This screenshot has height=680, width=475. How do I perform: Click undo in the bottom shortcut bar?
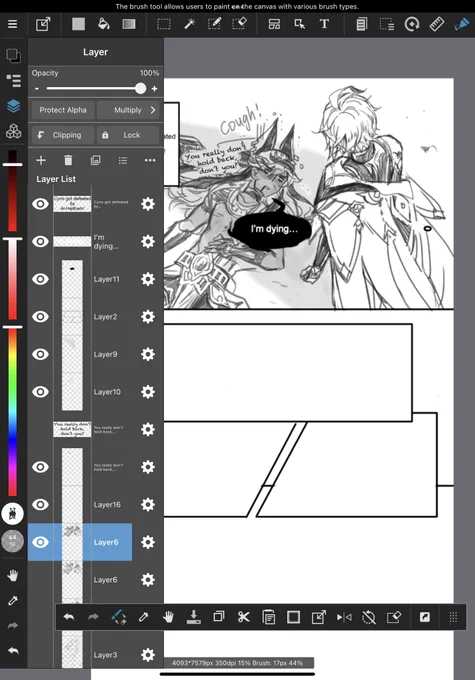click(69, 617)
